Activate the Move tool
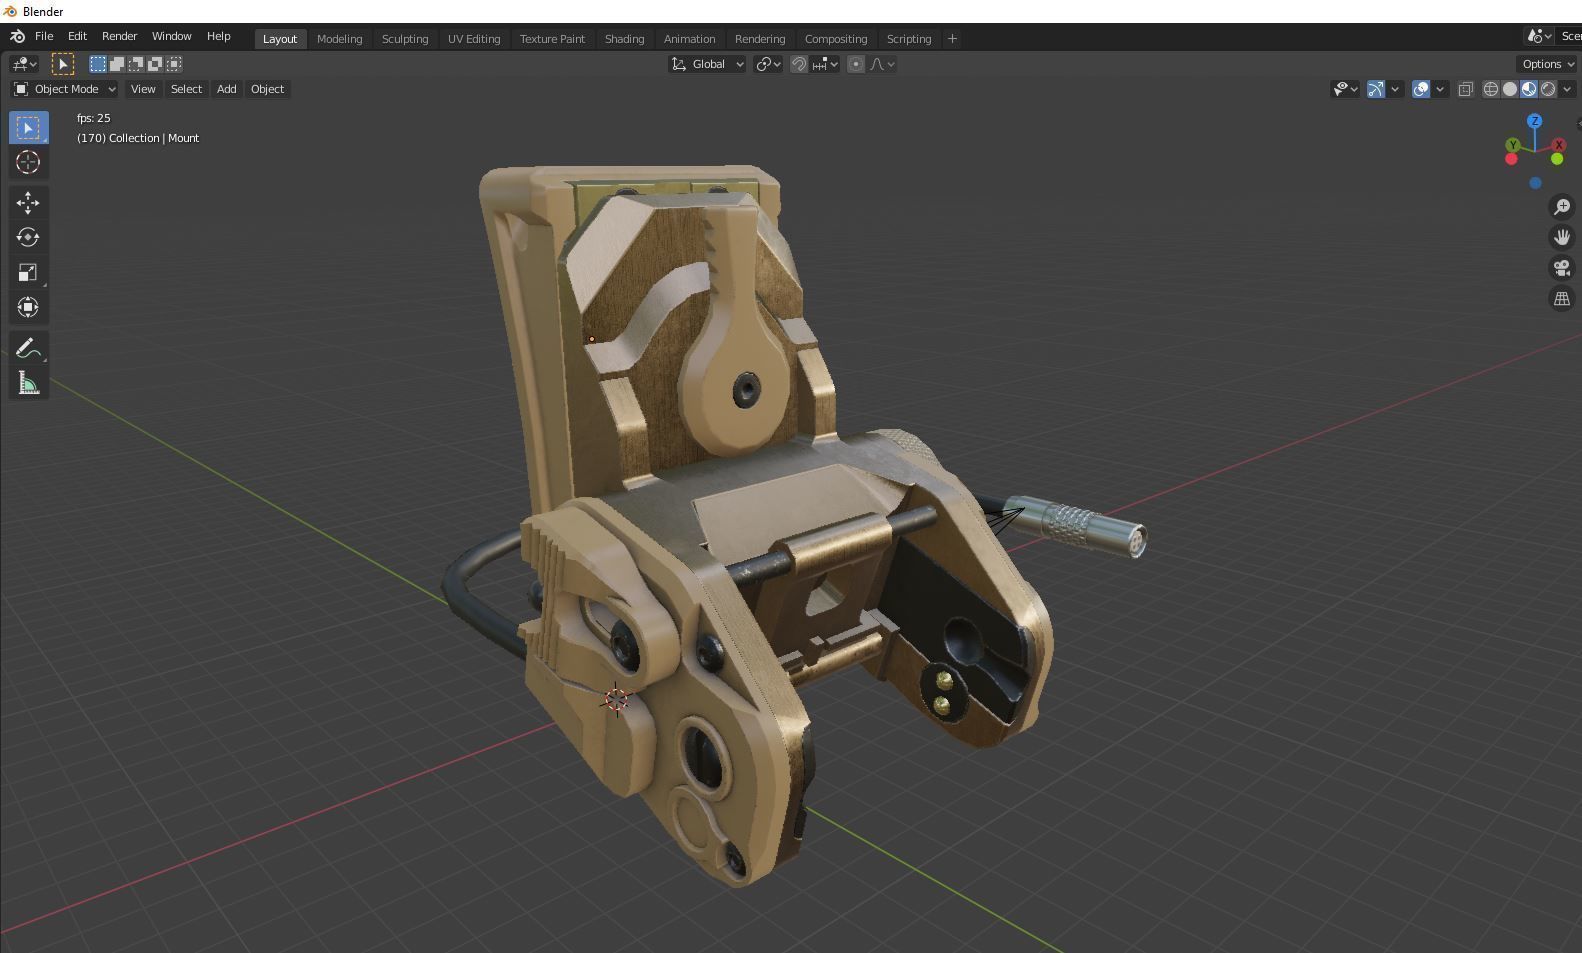 click(28, 203)
